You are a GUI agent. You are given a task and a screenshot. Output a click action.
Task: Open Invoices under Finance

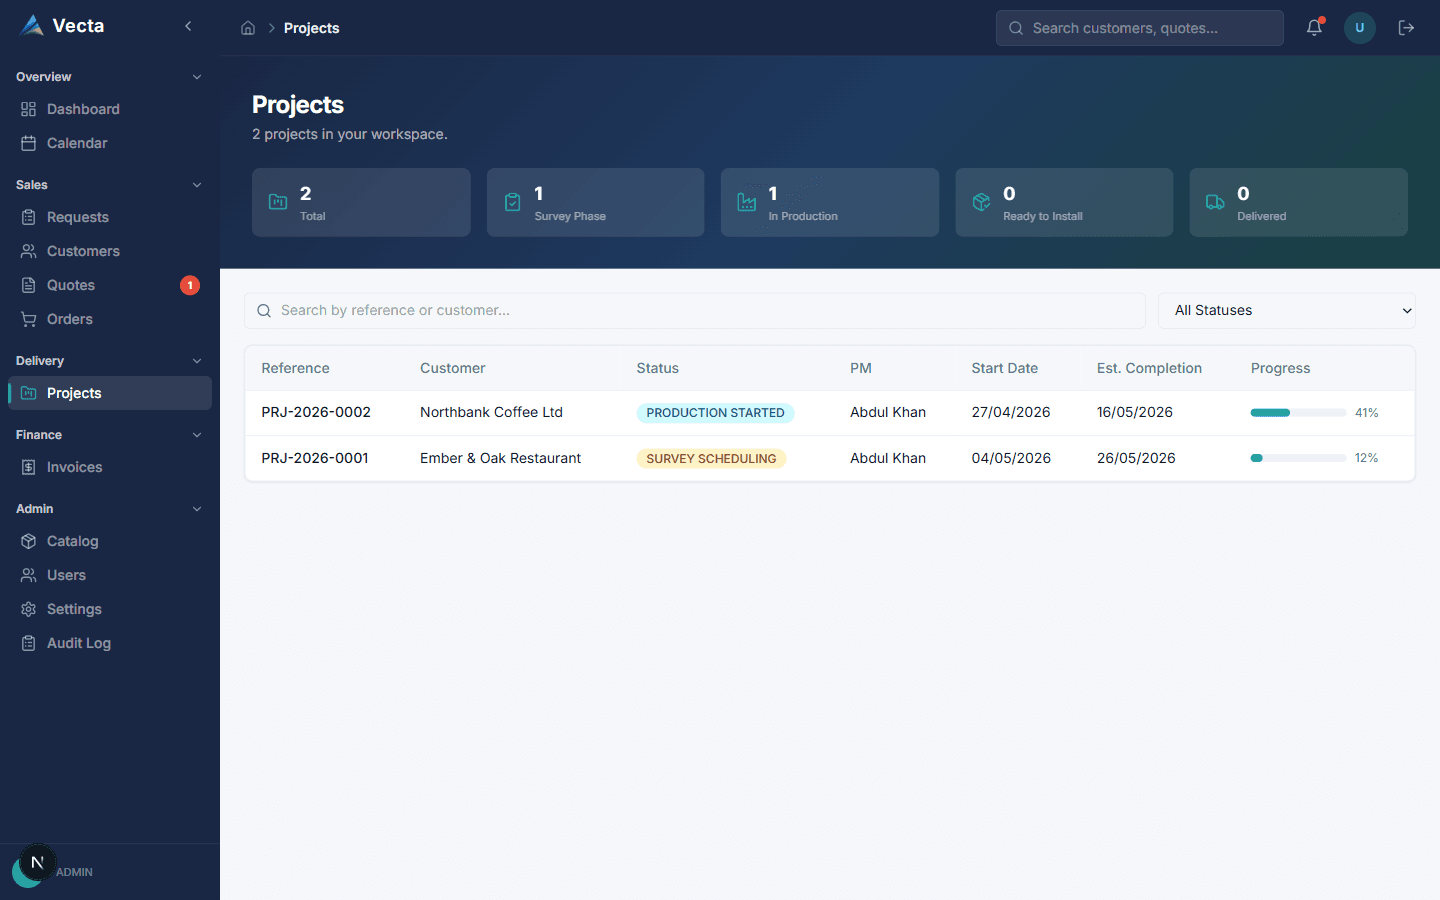[x=110, y=467]
